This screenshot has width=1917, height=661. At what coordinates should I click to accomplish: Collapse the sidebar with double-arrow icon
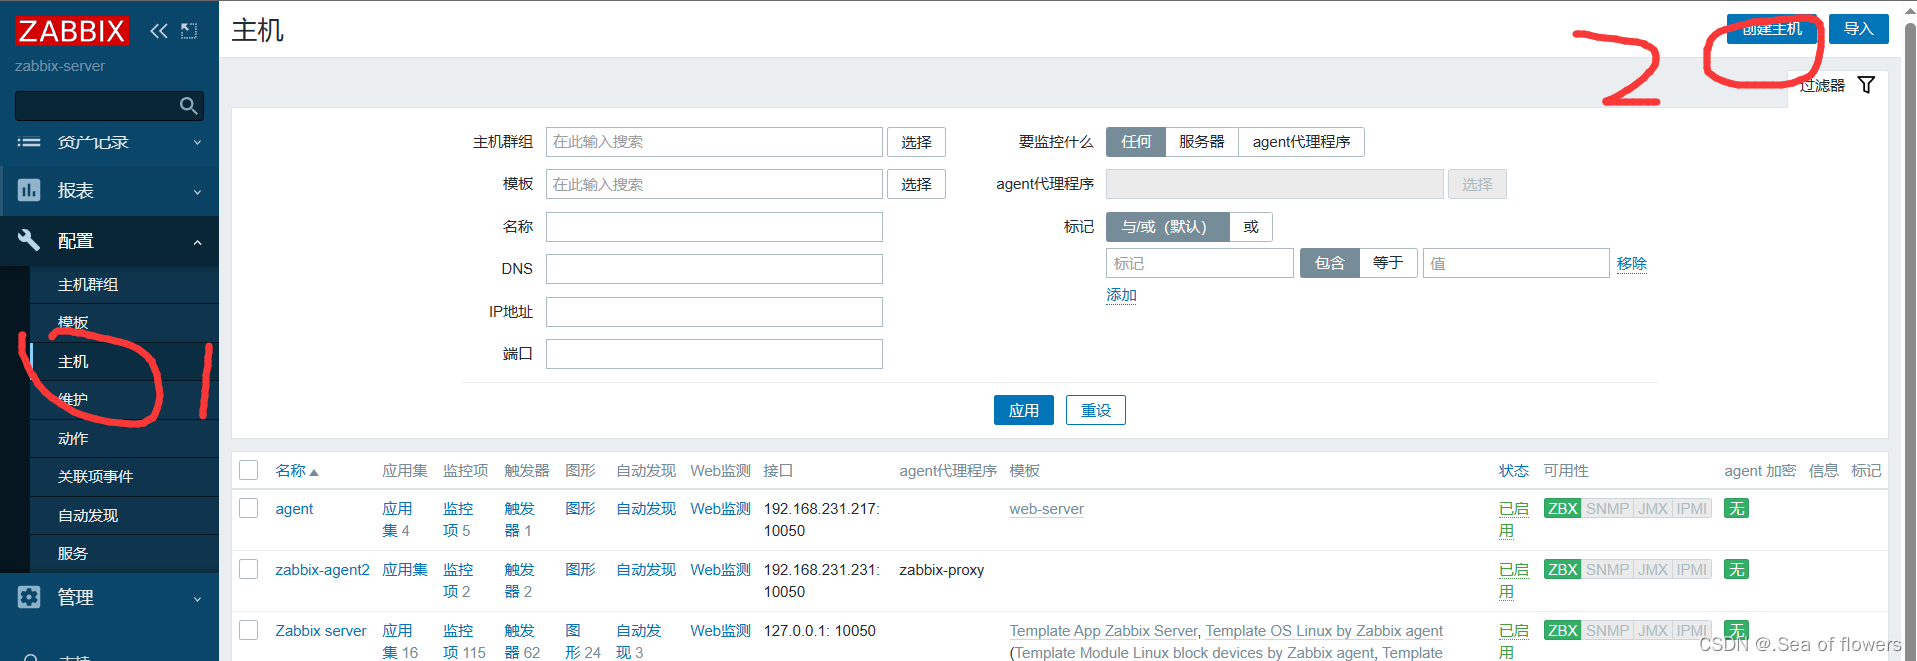coord(159,31)
